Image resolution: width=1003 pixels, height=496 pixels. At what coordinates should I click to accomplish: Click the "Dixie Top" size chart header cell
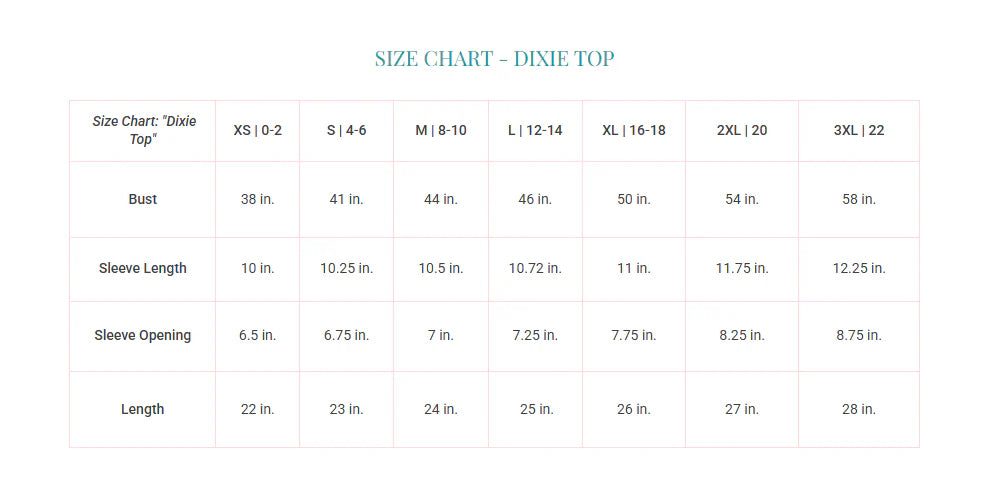143,130
